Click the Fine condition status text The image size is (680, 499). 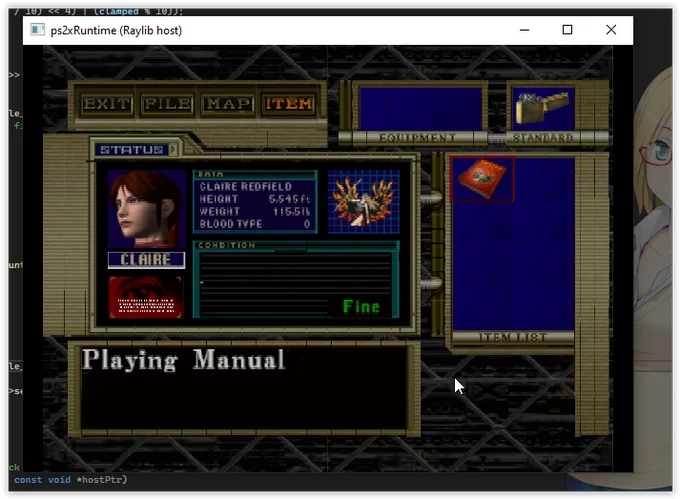click(x=361, y=307)
